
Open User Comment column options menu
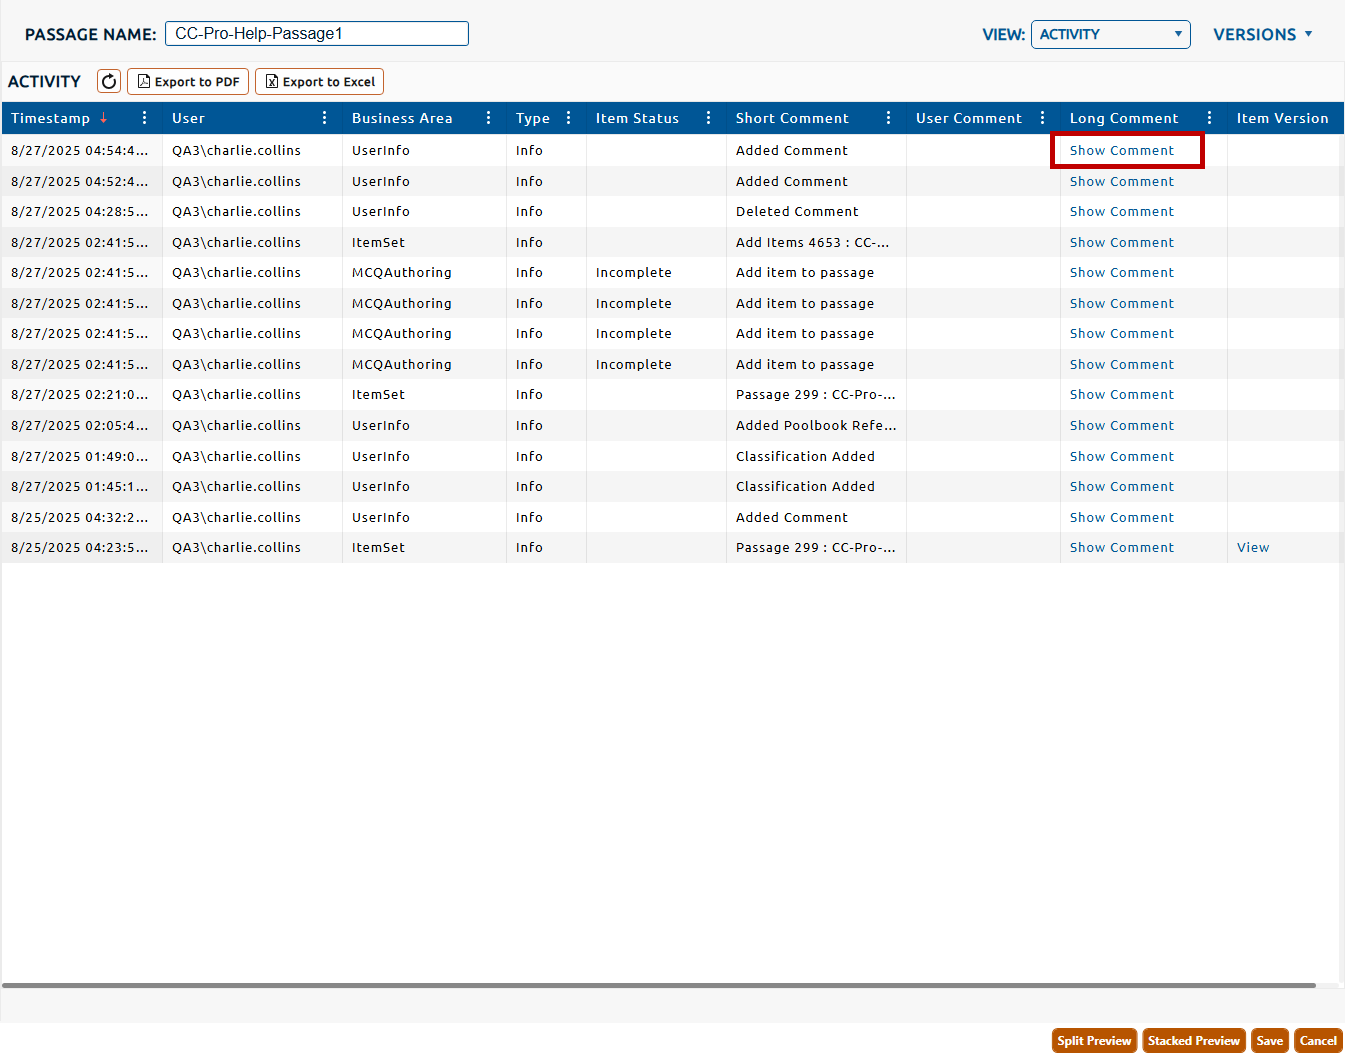tap(1043, 118)
